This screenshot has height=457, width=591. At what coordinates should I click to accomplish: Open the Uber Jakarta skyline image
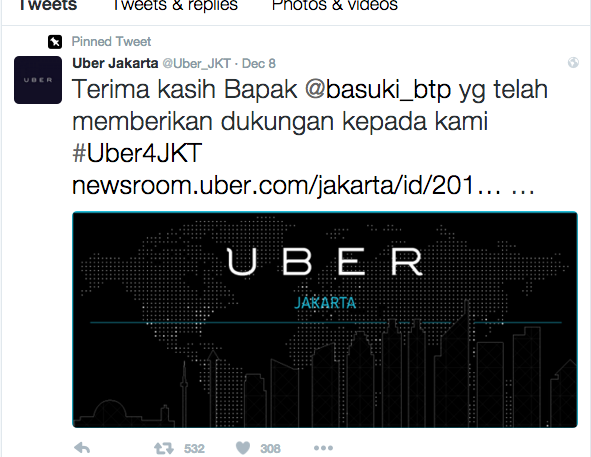(x=325, y=320)
